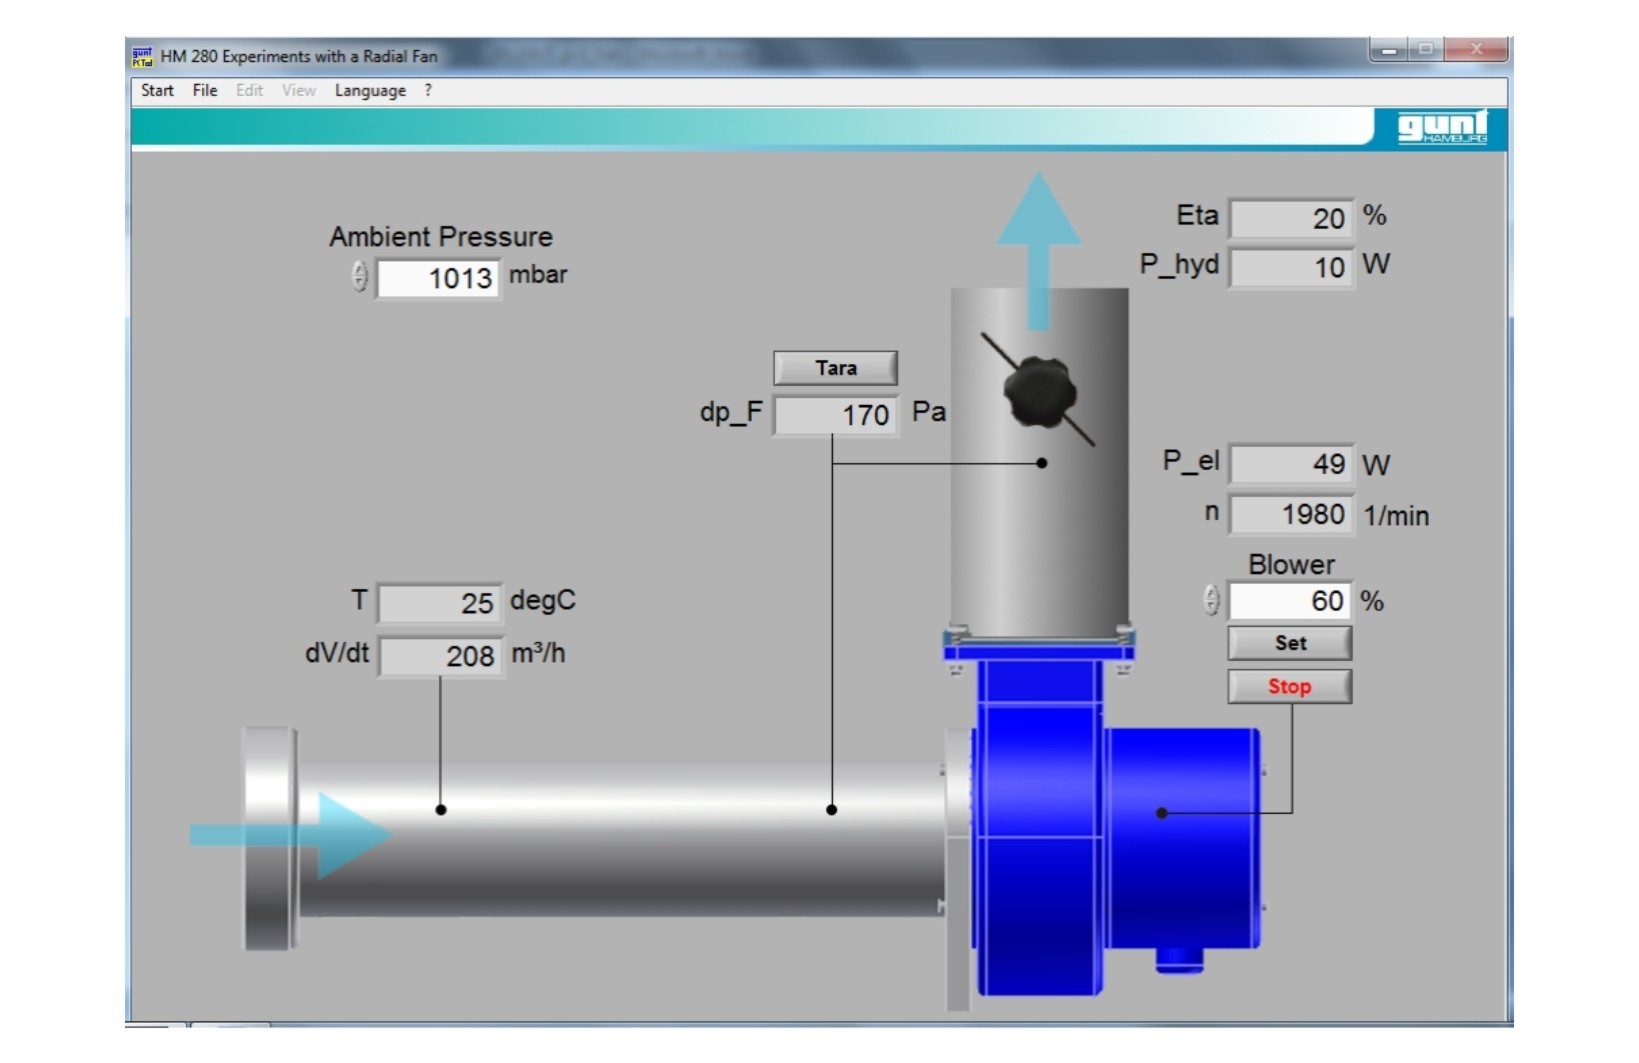Image resolution: width=1639 pixels, height=1063 pixels.
Task: Click the dV/dt value 208
Action: [x=440, y=656]
